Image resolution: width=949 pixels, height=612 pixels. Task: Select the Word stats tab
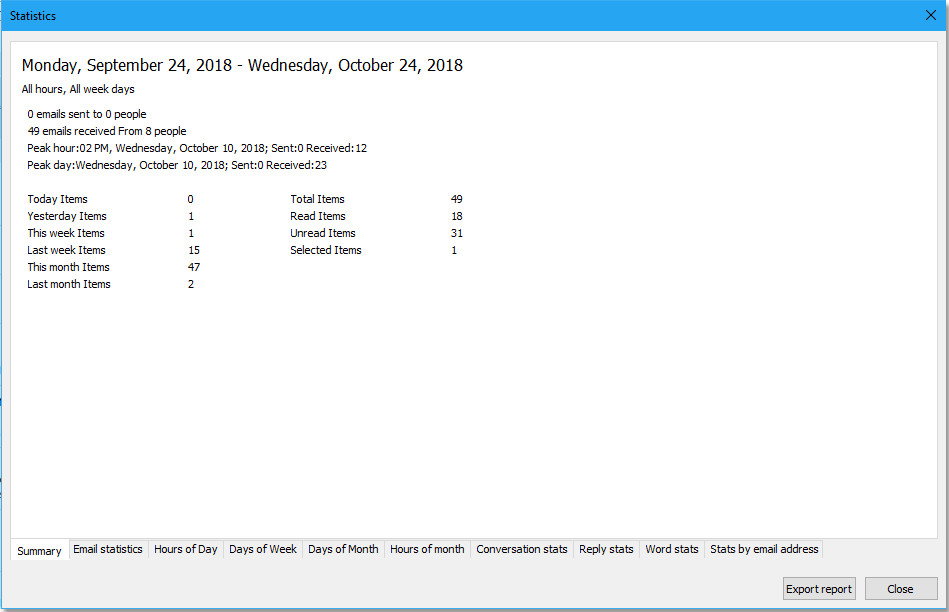tap(671, 549)
